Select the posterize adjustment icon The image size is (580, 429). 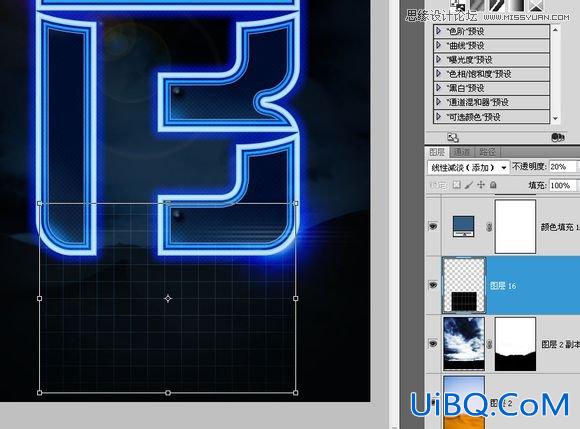coord(476,5)
